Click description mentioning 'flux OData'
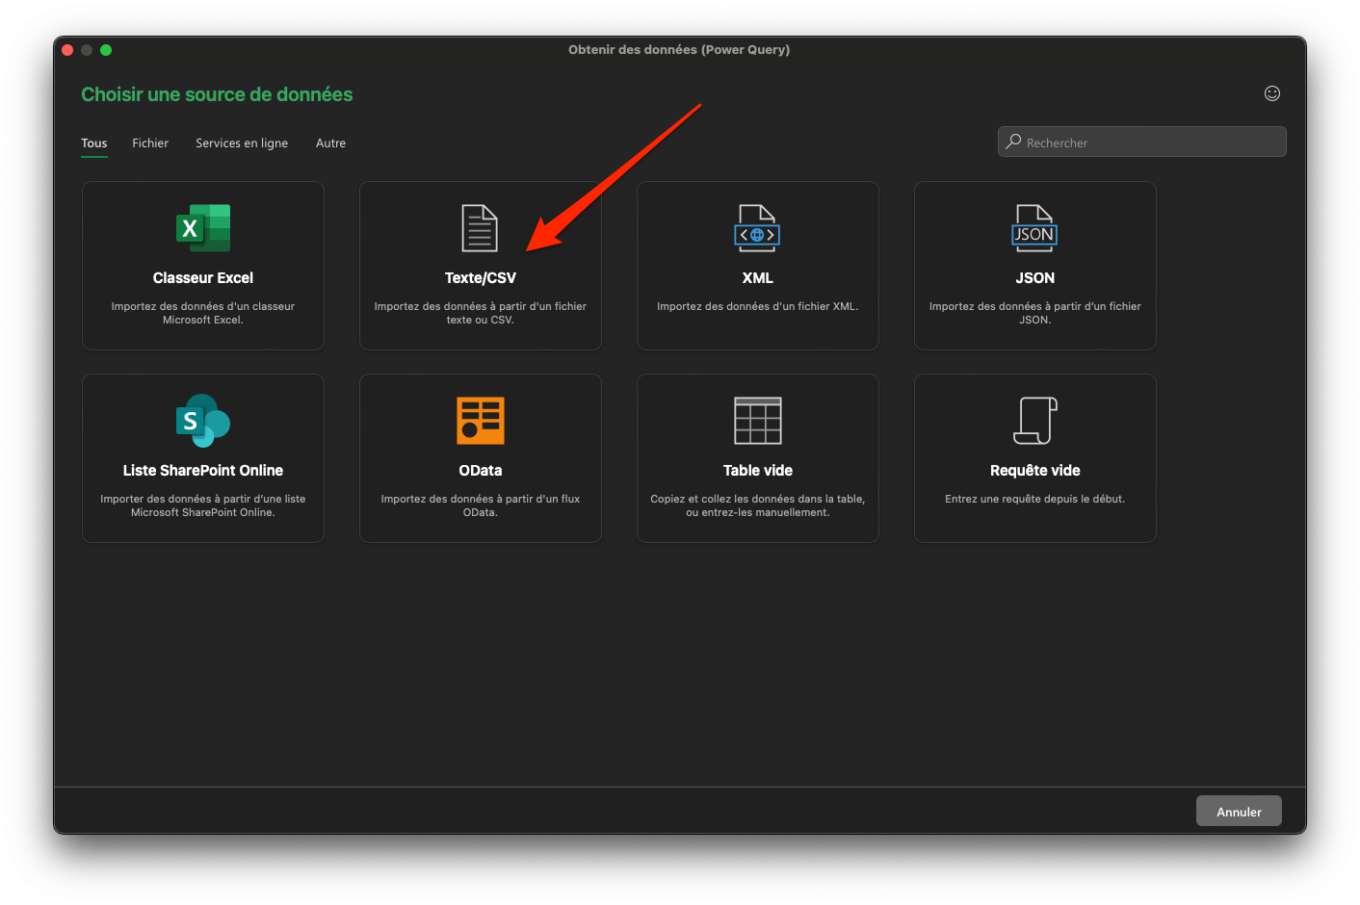This screenshot has height=905, width=1360. coord(480,505)
